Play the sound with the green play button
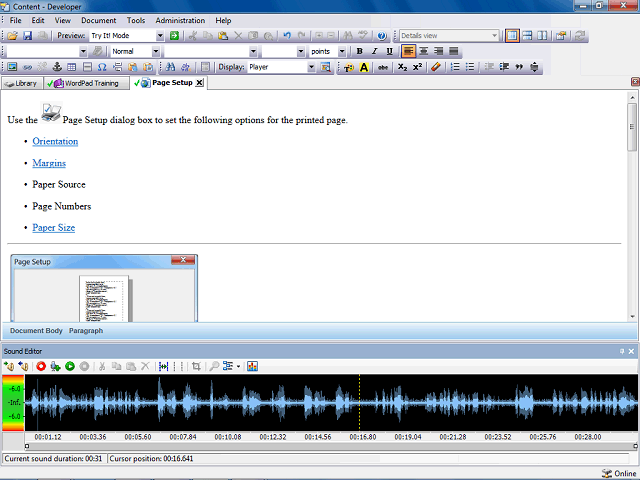 point(70,366)
